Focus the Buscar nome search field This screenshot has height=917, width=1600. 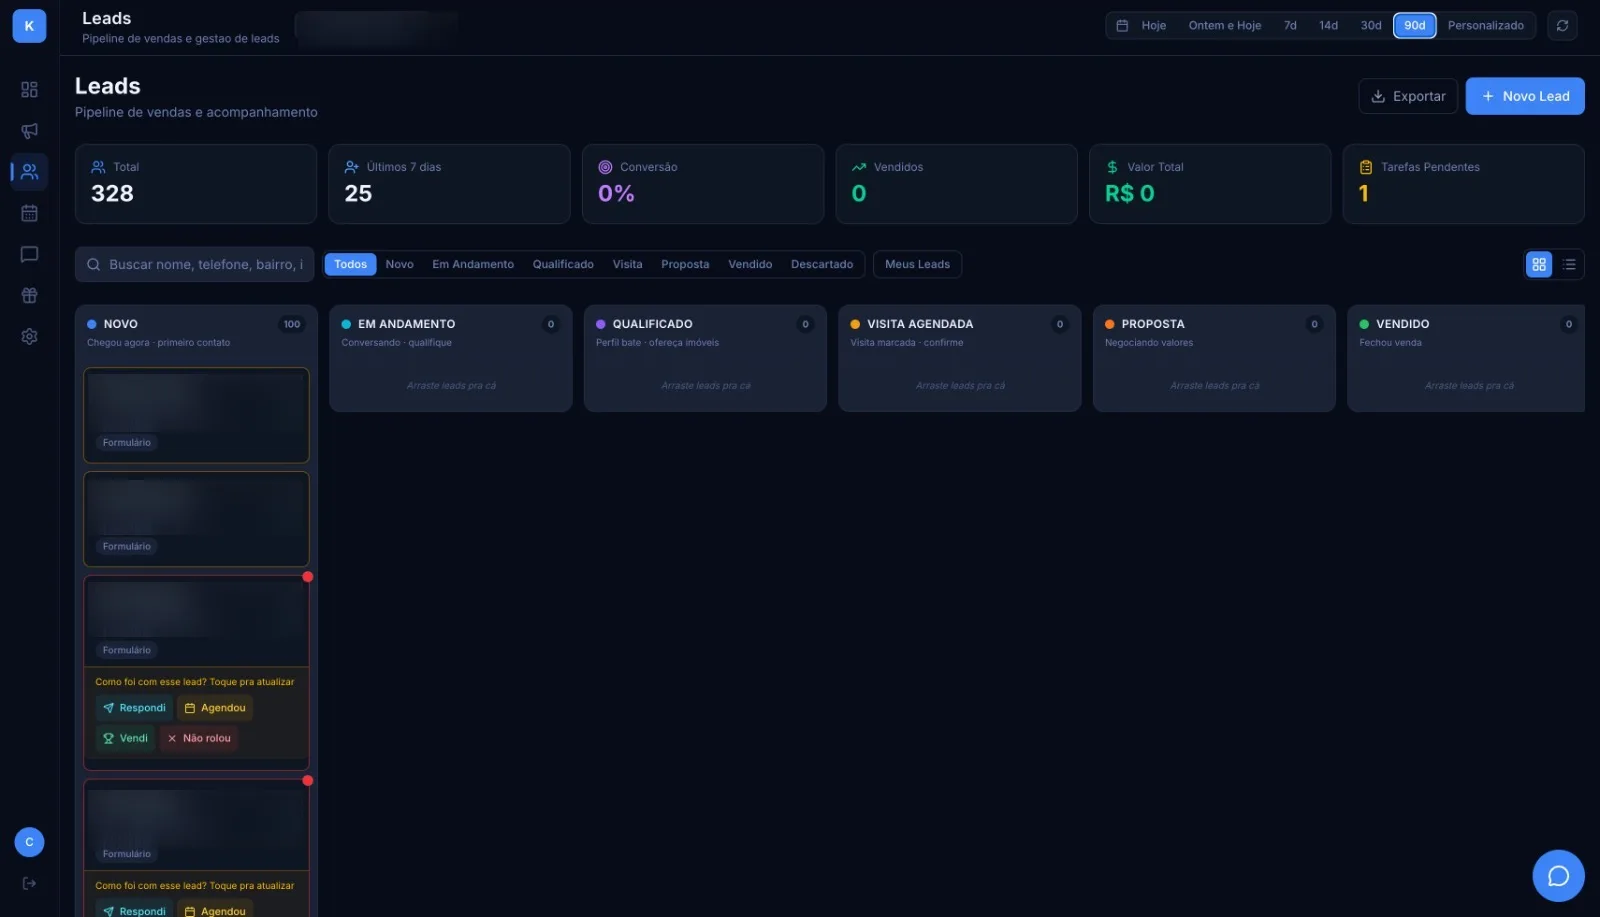195,264
